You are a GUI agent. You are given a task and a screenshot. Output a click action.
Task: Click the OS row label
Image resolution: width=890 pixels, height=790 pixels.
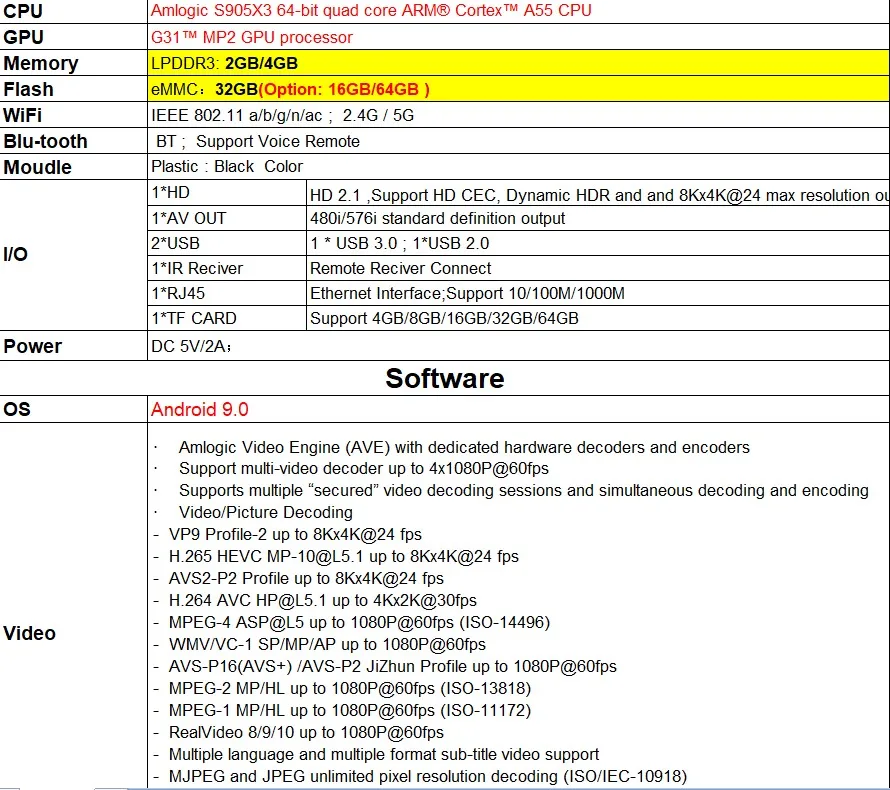click(x=17, y=409)
